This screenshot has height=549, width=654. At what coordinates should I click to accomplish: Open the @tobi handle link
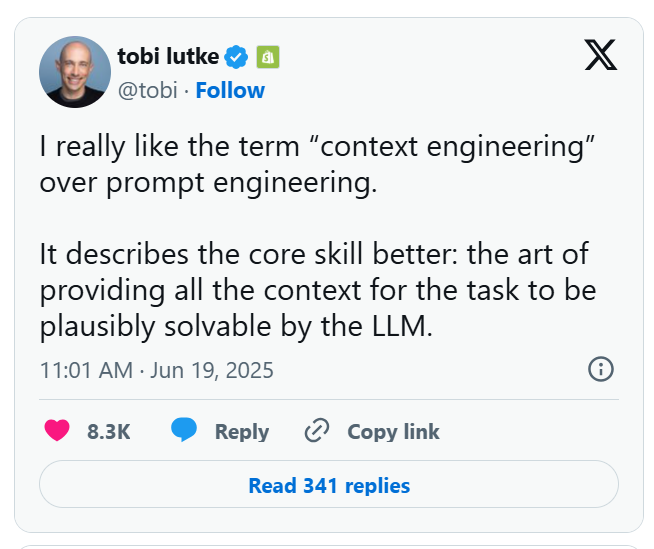[x=147, y=90]
